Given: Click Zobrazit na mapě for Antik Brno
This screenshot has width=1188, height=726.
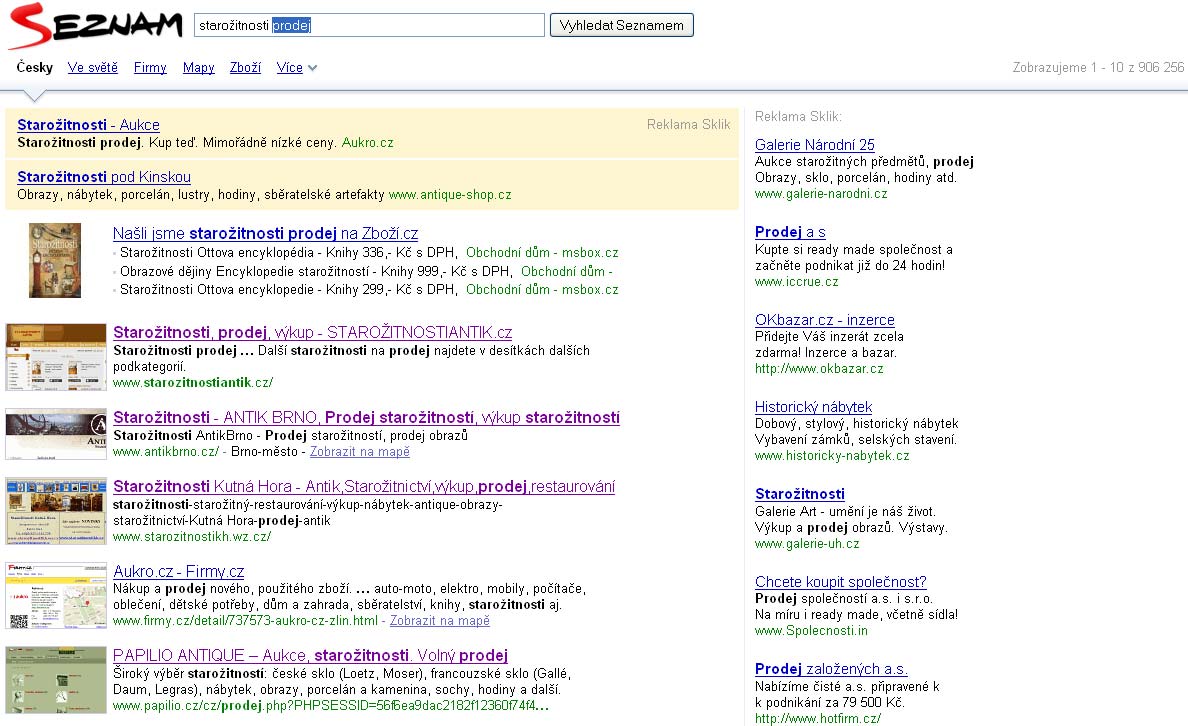Looking at the screenshot, I should (x=360, y=452).
